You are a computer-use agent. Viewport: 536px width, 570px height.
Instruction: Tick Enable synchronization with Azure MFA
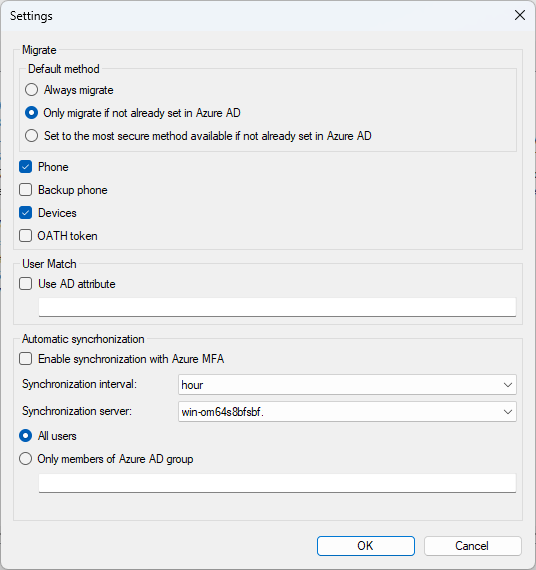click(25, 359)
